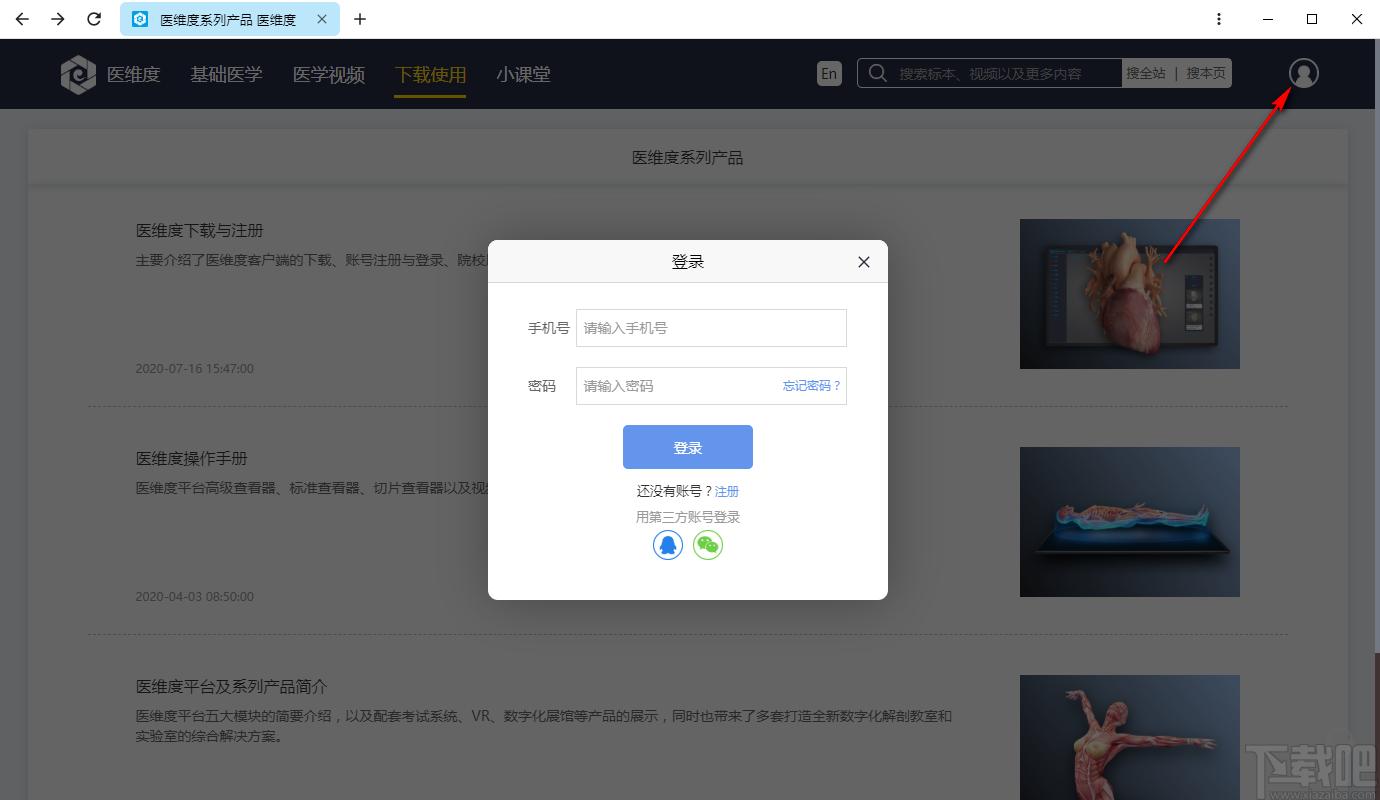Reload the current page
The height and width of the screenshot is (800, 1380).
click(94, 19)
